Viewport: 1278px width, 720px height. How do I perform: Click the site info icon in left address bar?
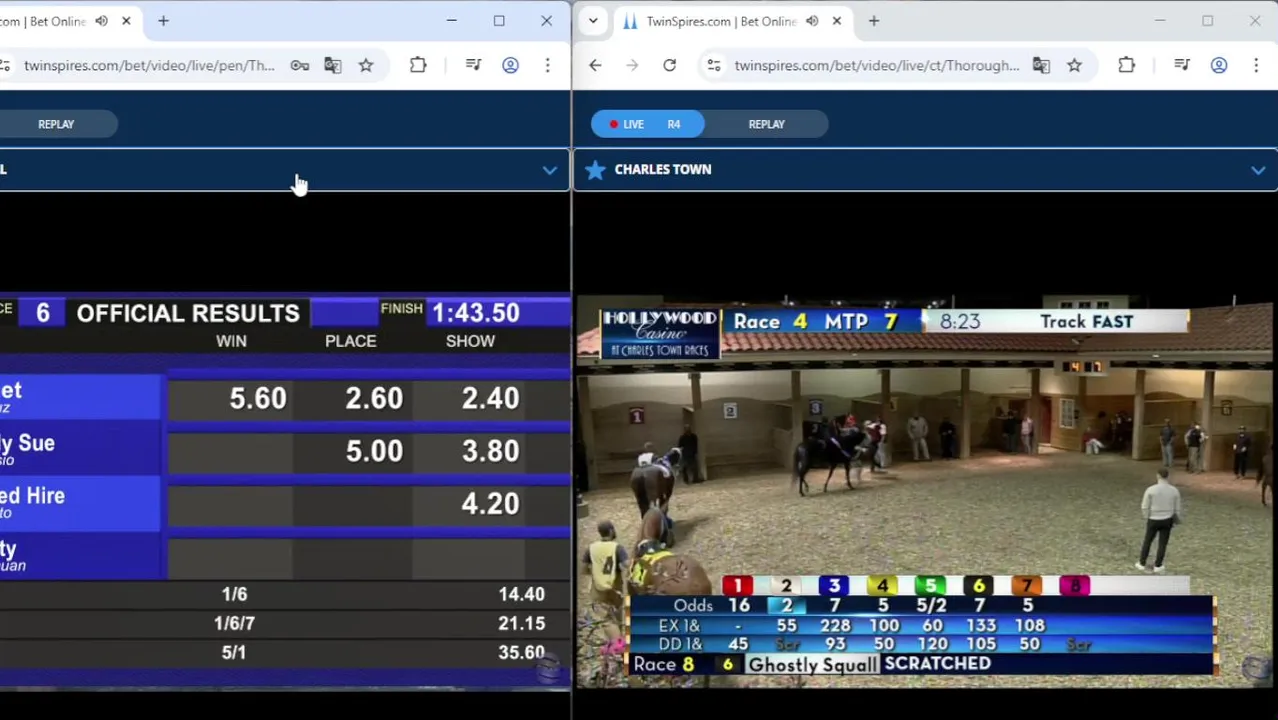(x=5, y=66)
